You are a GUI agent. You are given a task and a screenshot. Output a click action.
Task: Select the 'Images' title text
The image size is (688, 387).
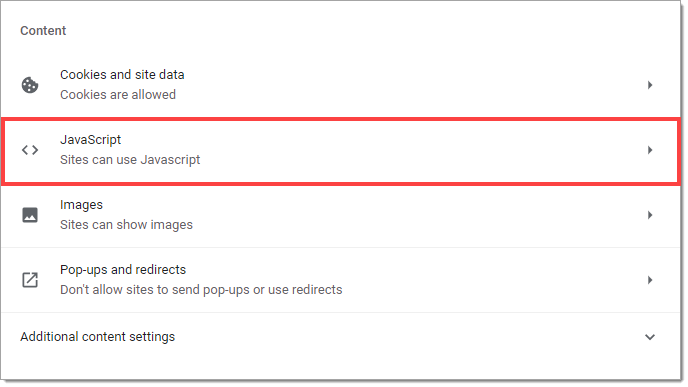point(81,205)
